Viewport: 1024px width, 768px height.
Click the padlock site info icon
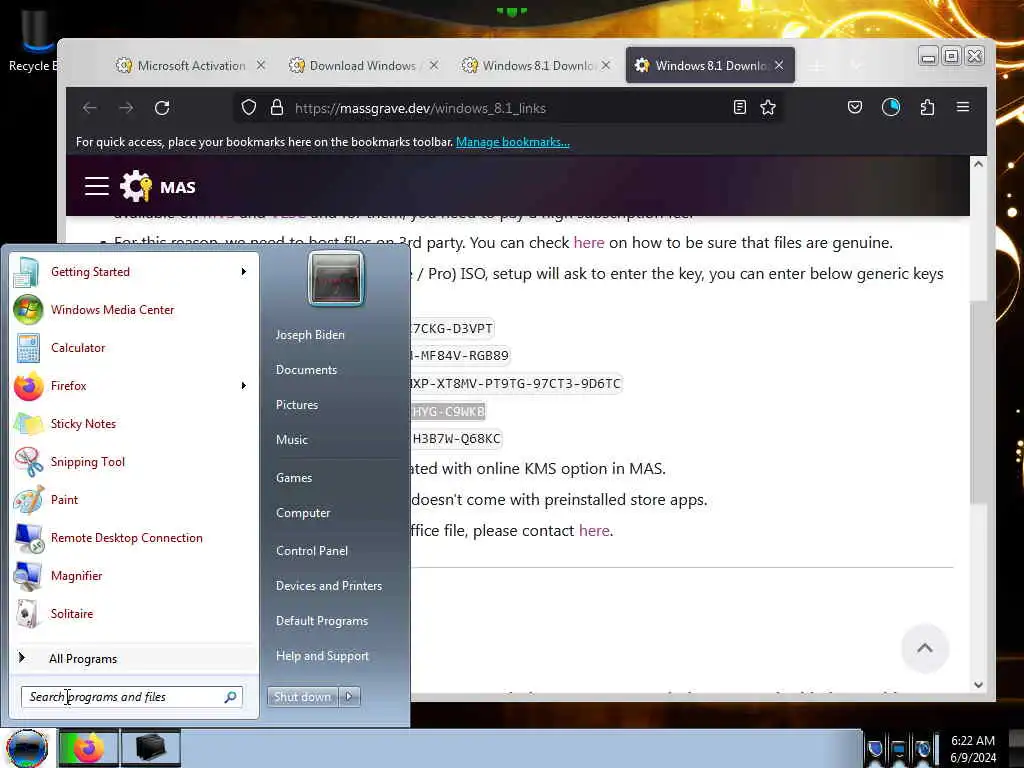pos(277,108)
